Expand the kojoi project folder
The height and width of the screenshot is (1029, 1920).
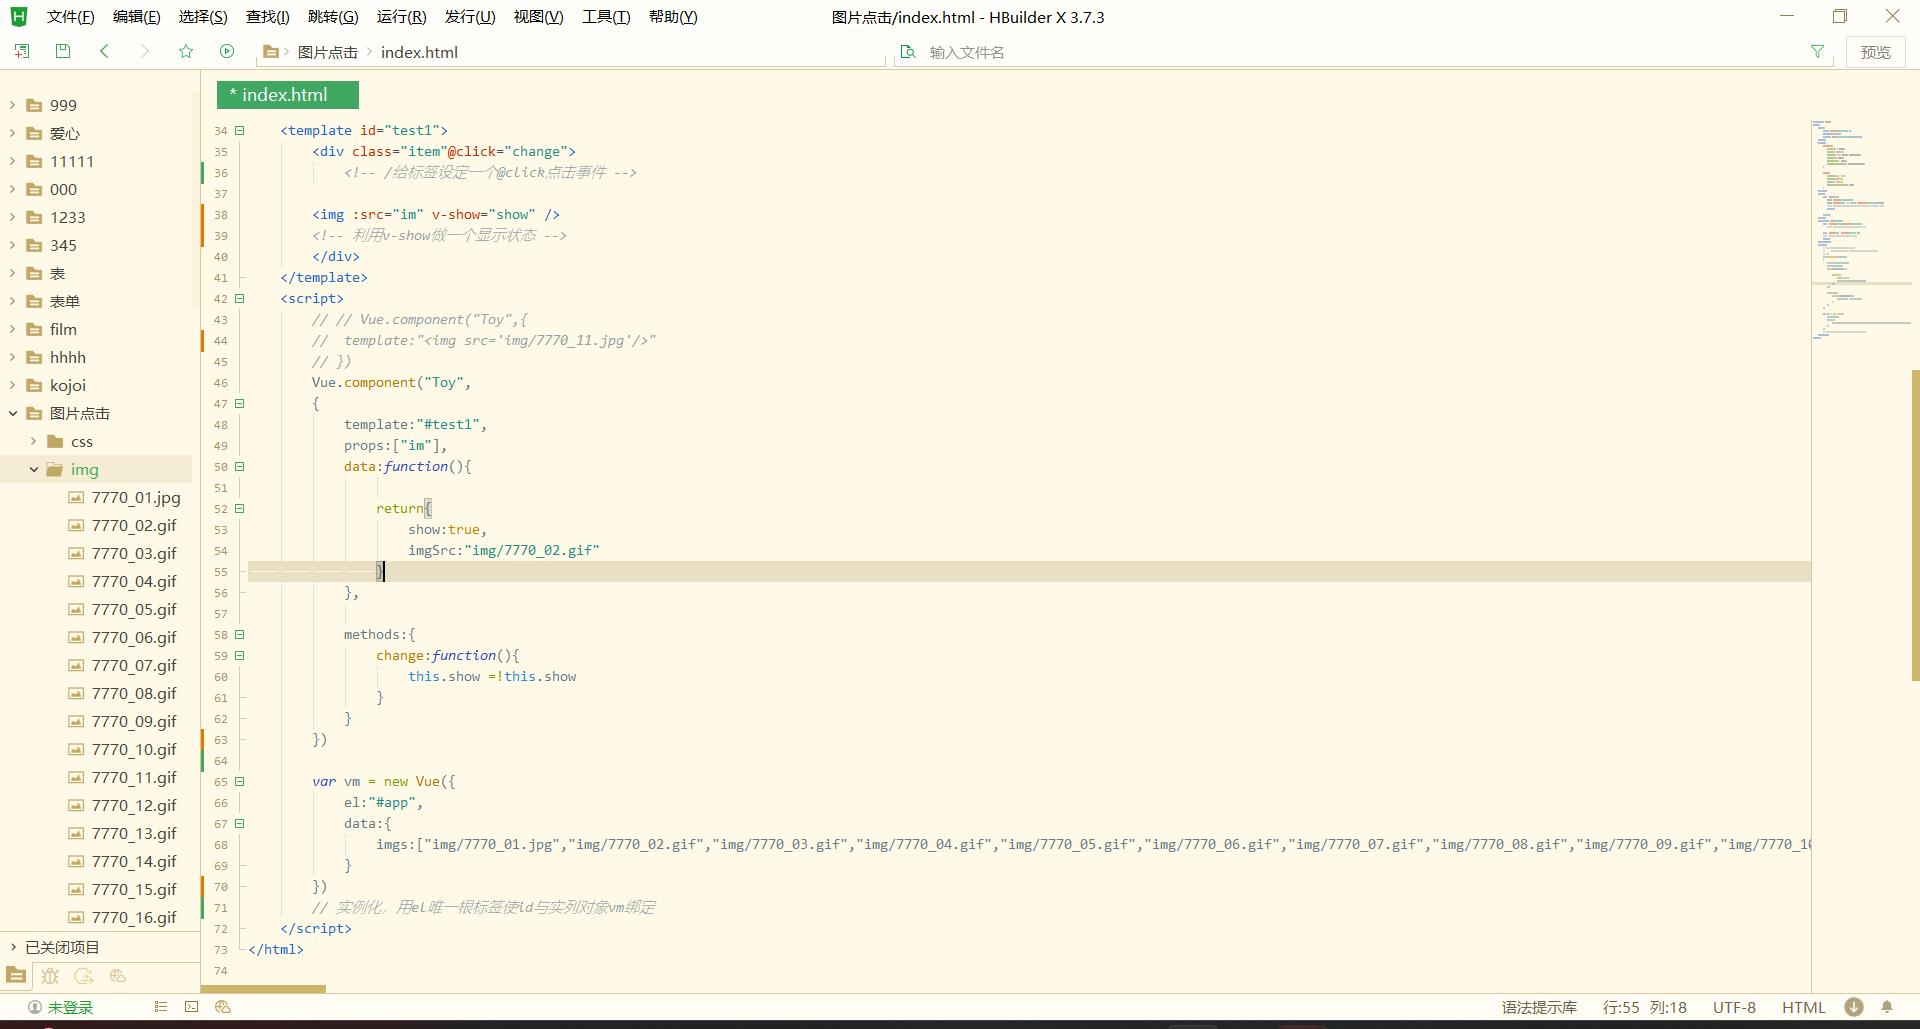pos(13,385)
